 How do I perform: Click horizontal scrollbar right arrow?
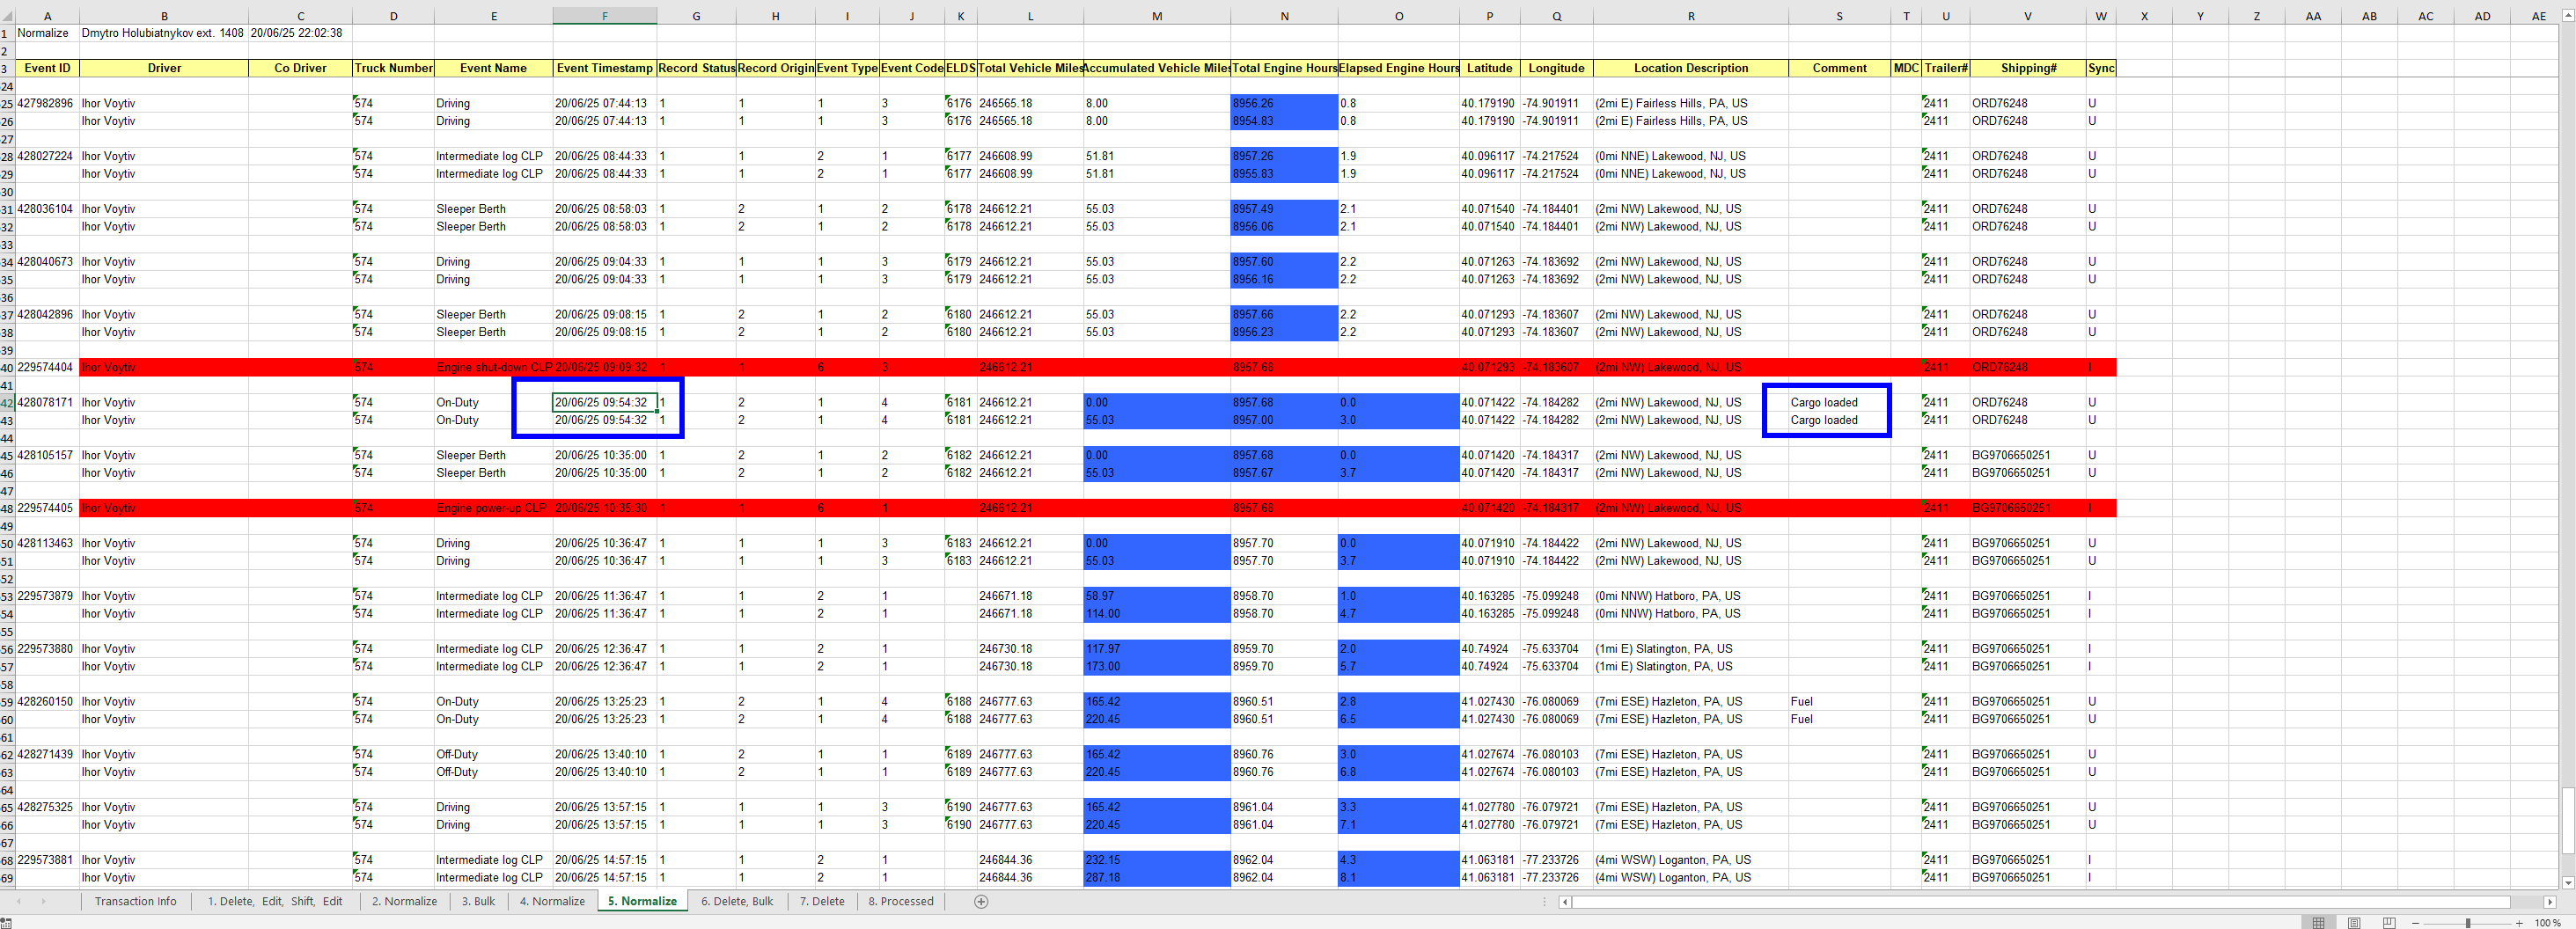coord(2550,902)
